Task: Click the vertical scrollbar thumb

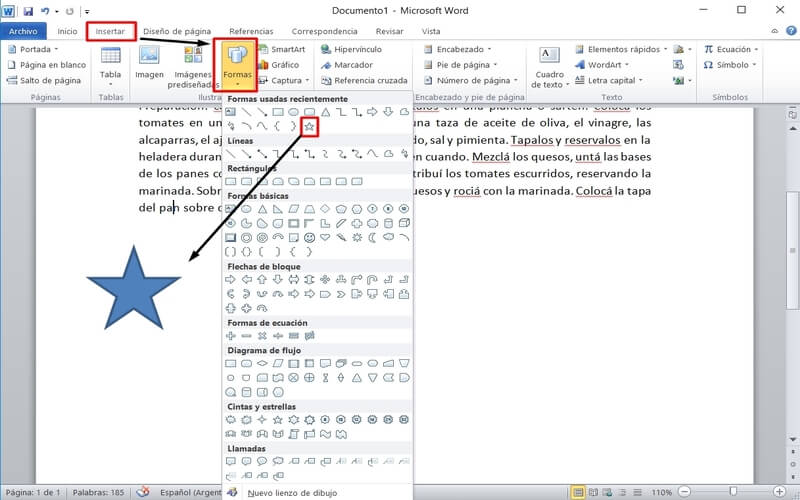Action: [x=792, y=251]
